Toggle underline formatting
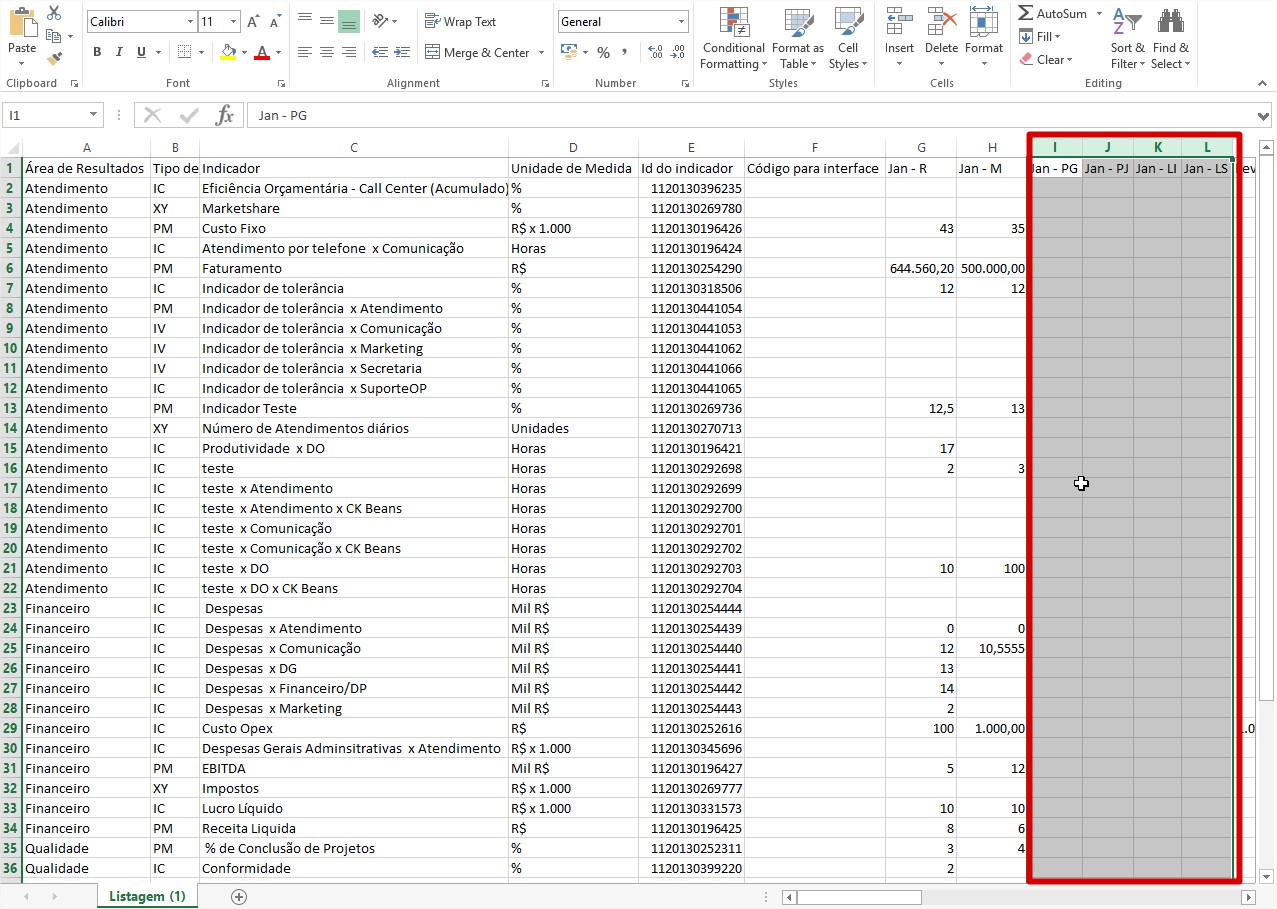The width and height of the screenshot is (1277, 909). [141, 52]
